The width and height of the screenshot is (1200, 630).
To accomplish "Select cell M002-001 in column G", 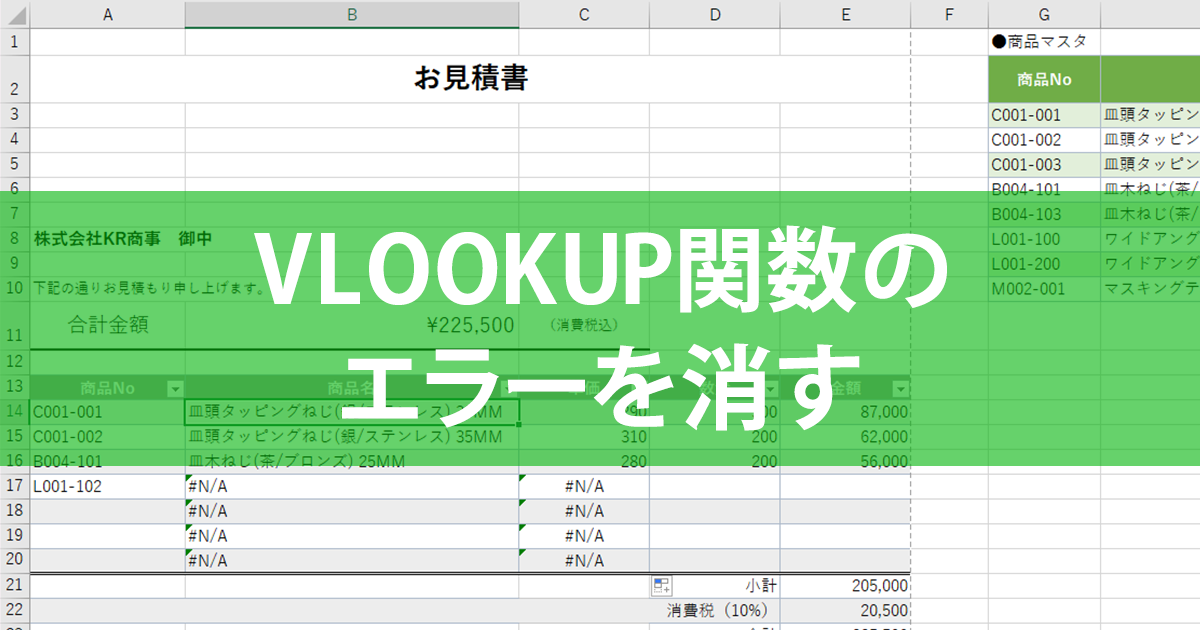I will click(1044, 289).
